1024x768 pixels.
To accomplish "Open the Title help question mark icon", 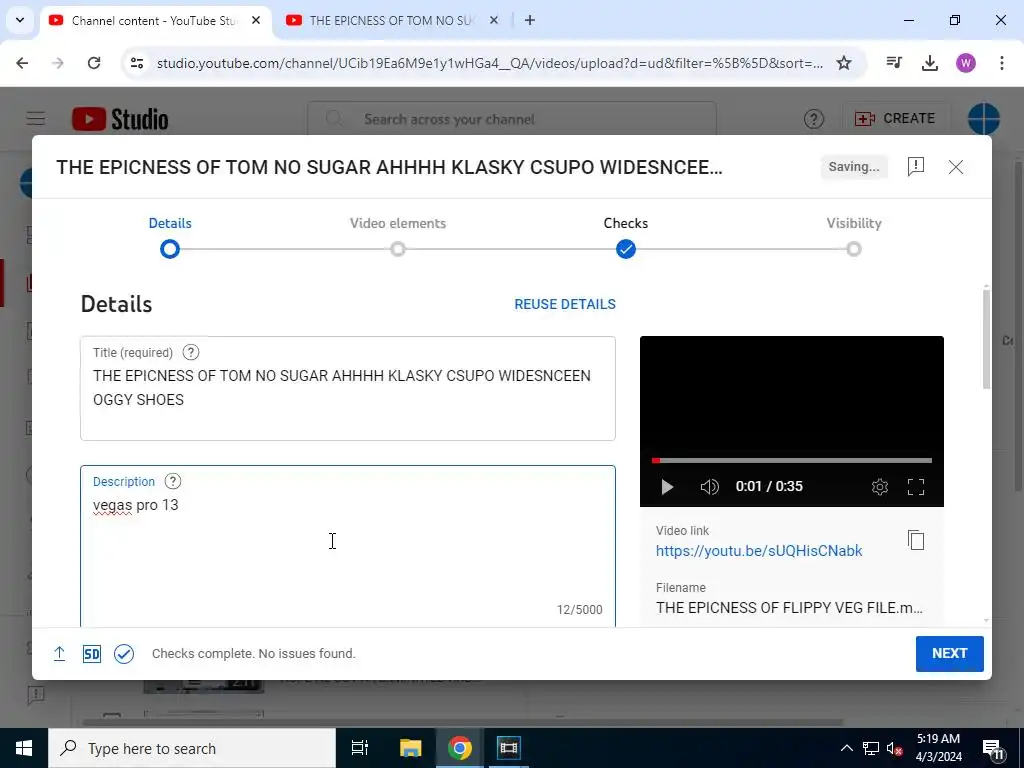I will [191, 353].
